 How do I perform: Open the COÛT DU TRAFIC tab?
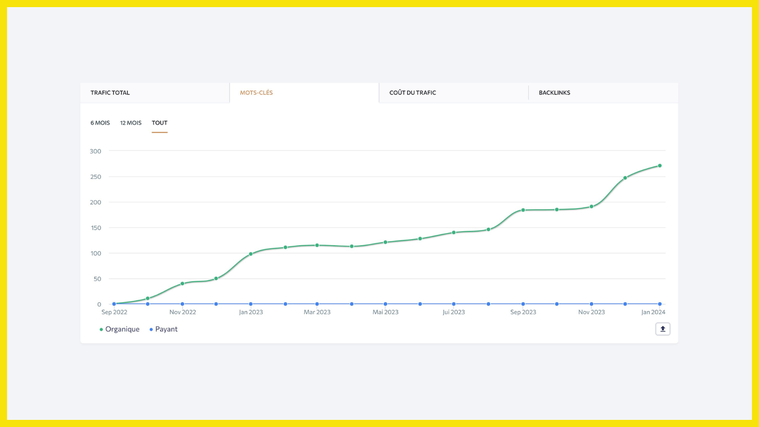[x=412, y=93]
